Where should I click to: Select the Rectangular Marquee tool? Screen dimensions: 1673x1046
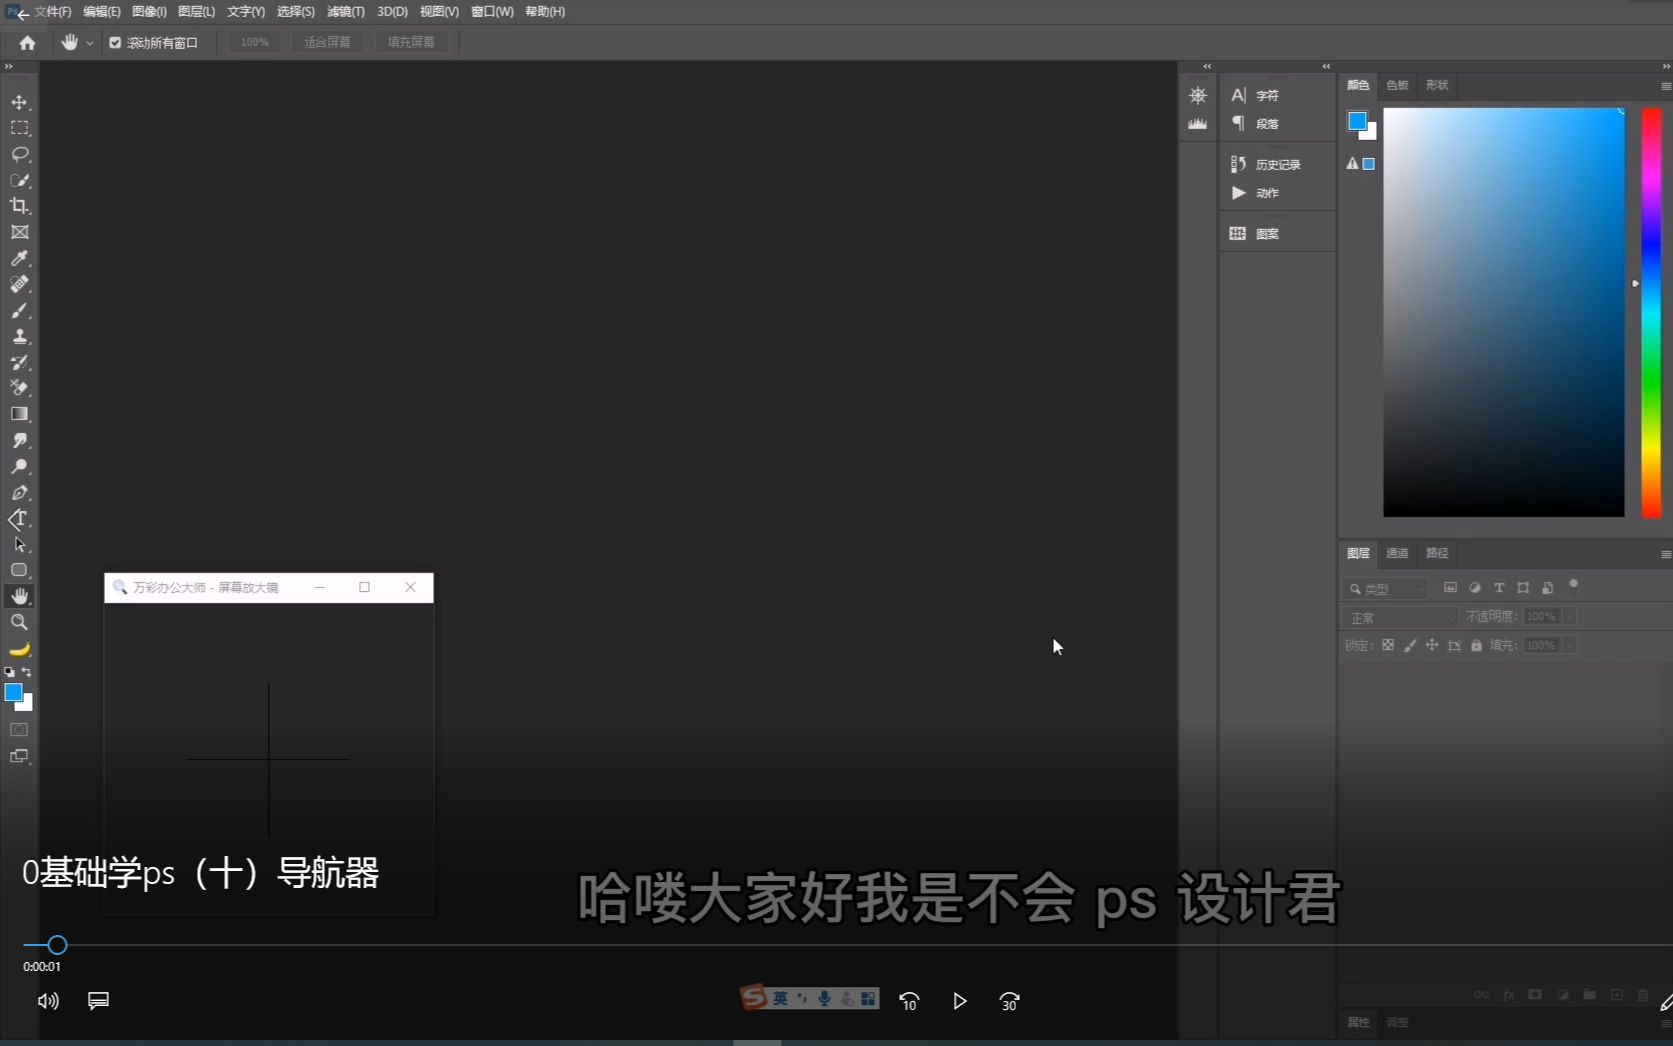pos(19,128)
